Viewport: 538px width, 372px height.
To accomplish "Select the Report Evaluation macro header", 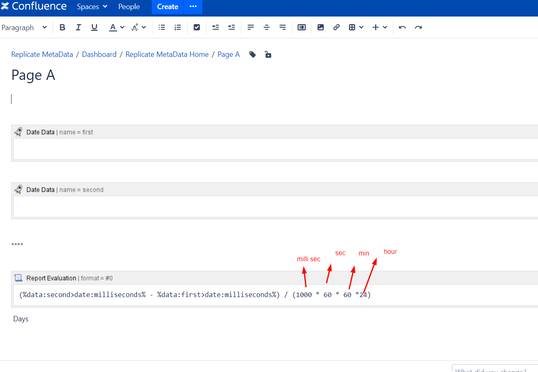I will [274, 278].
